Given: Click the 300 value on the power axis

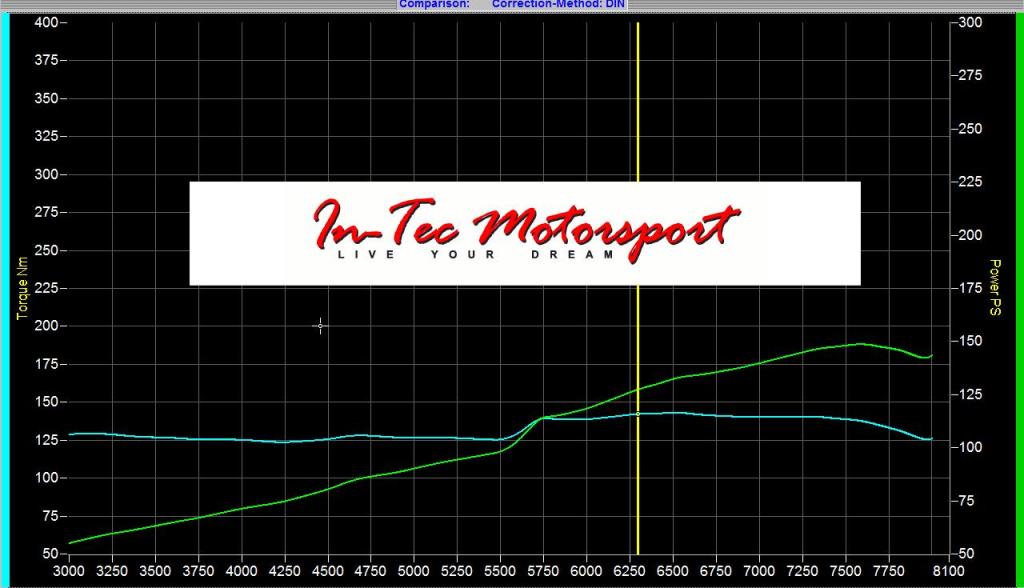Looking at the screenshot, I should 970,22.
